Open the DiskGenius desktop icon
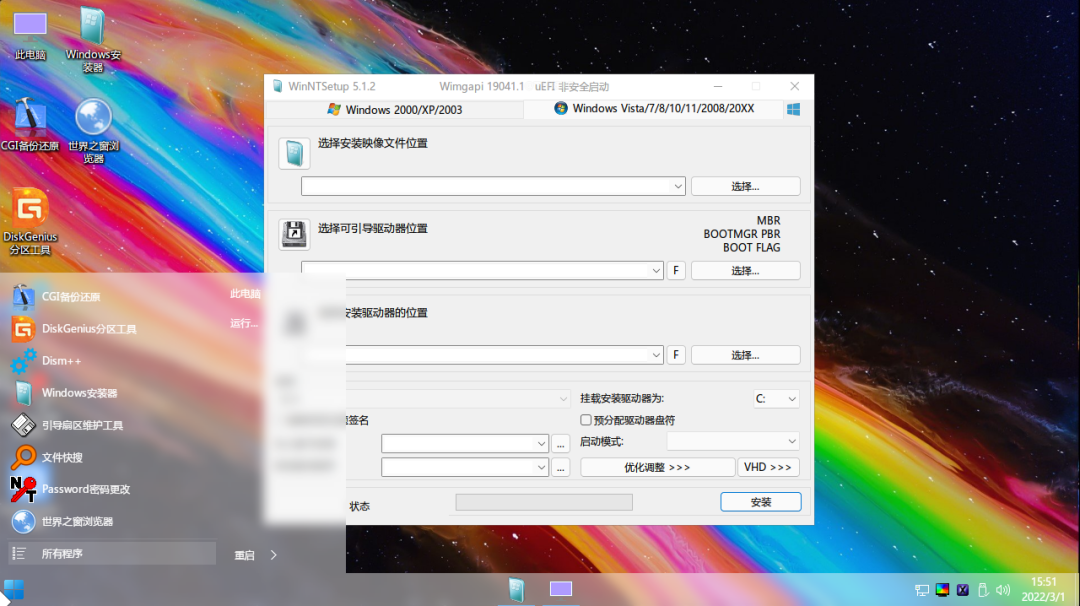This screenshot has width=1080, height=606. click(30, 221)
